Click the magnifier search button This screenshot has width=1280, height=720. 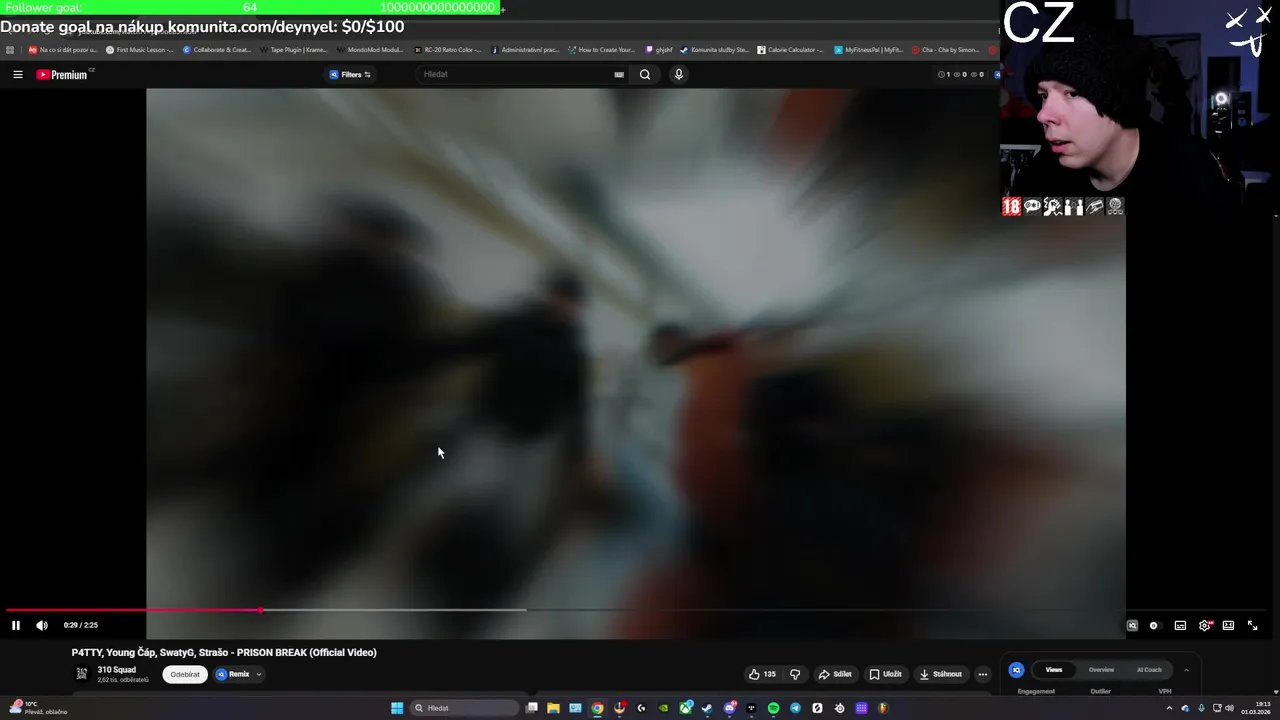645,74
